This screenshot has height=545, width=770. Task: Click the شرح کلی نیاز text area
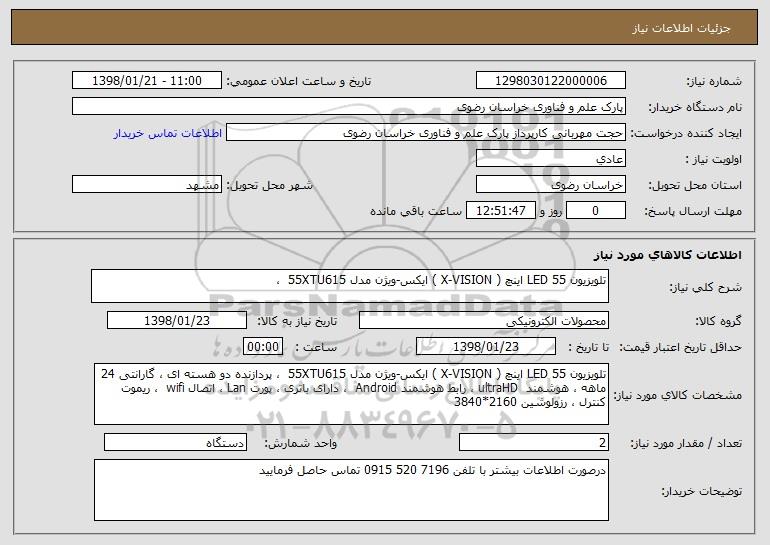(x=350, y=286)
